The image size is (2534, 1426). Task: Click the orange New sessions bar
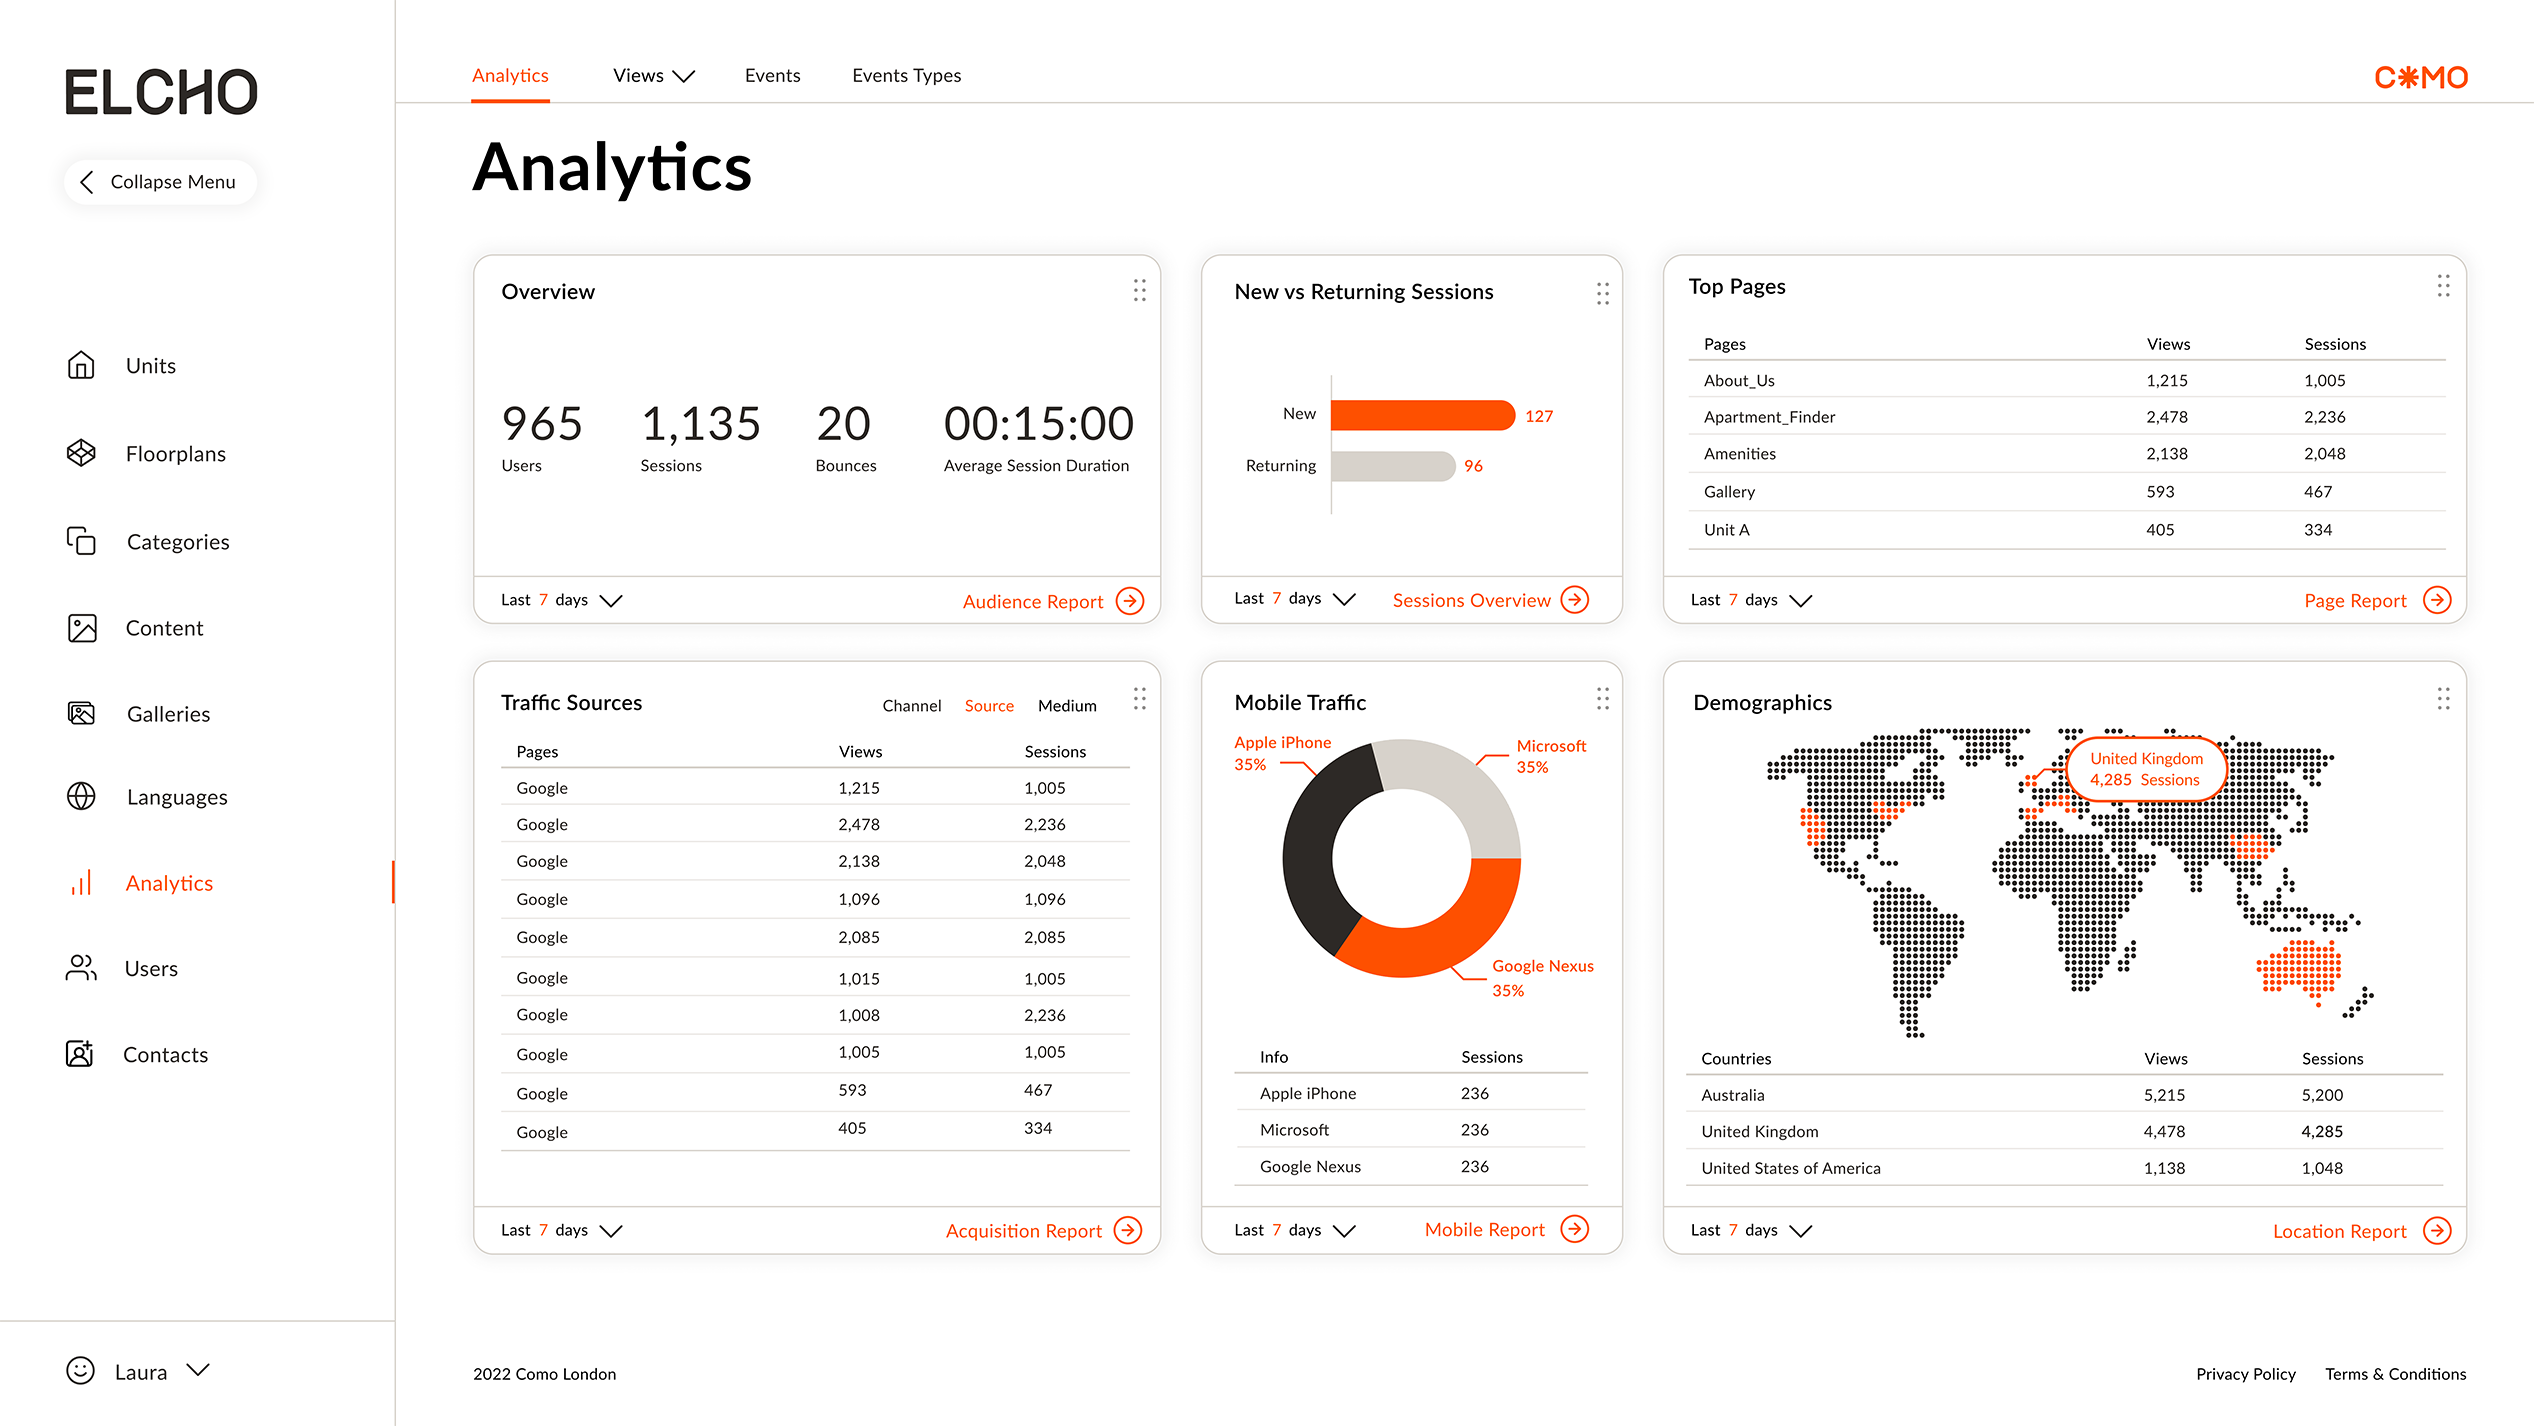click(1421, 415)
